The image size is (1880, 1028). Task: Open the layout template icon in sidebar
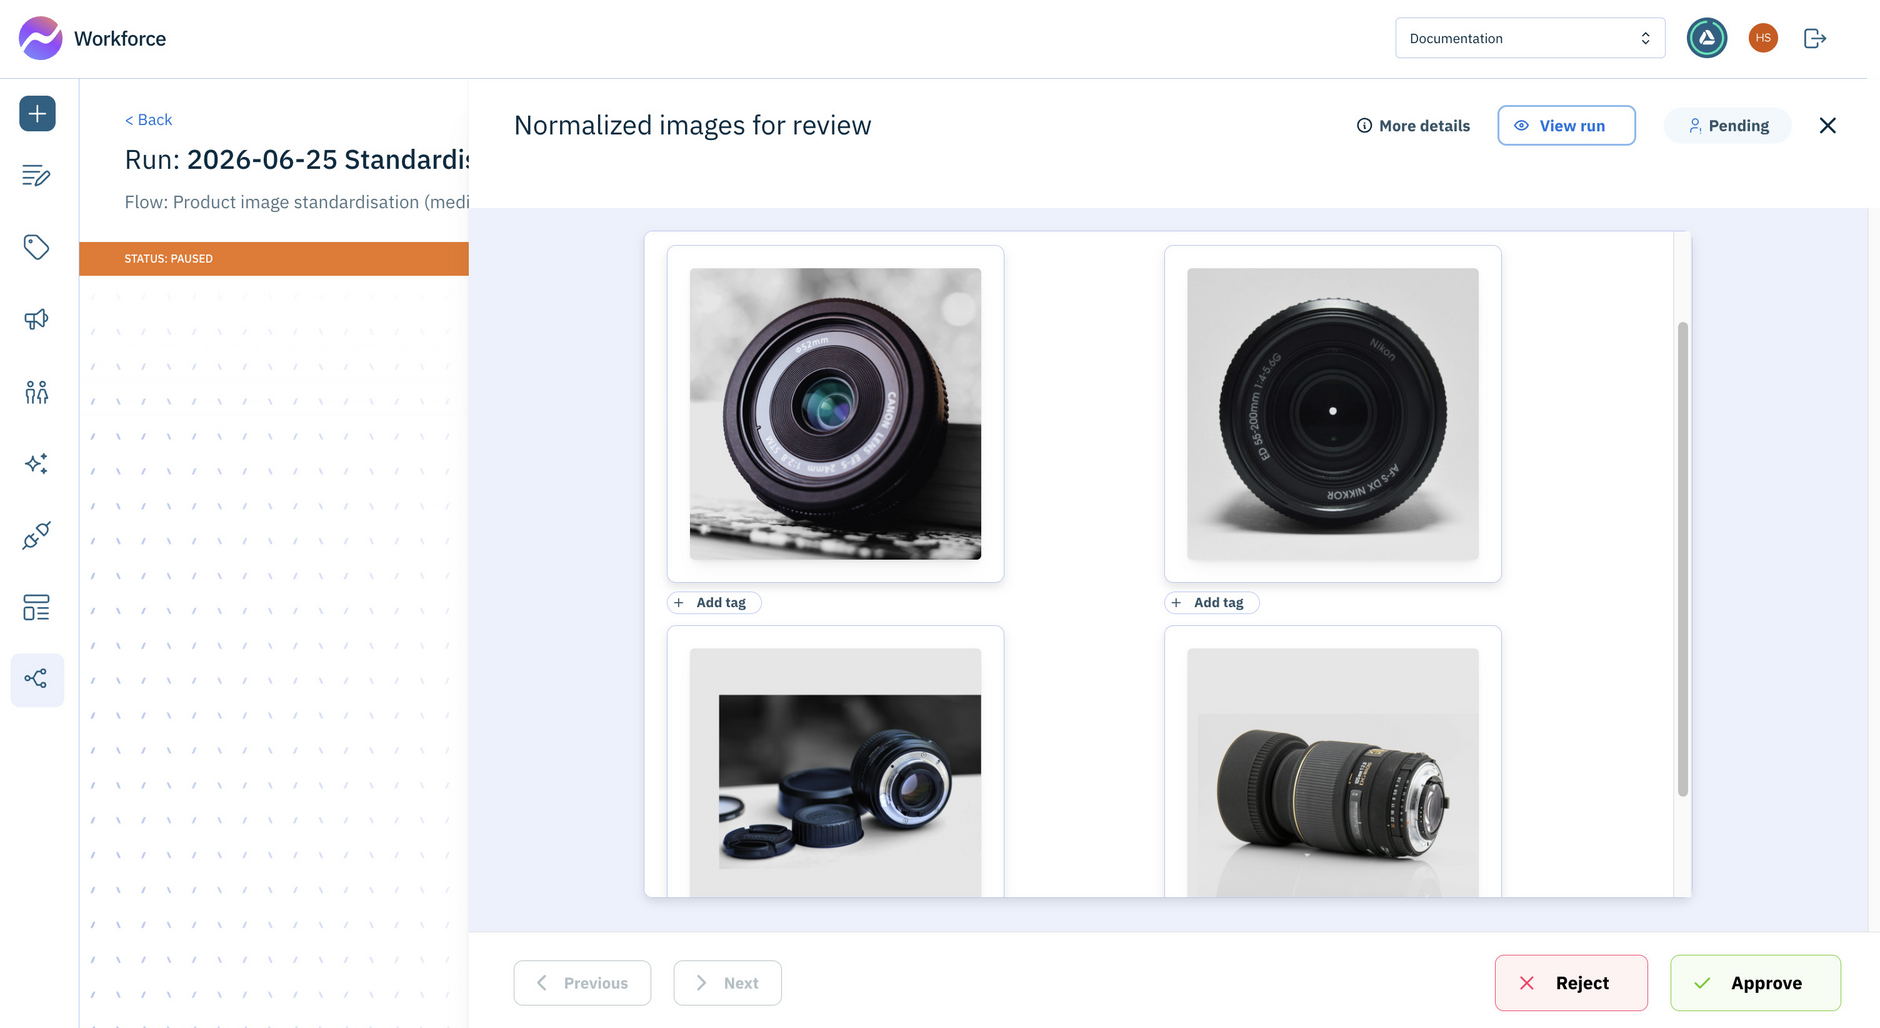(x=37, y=608)
